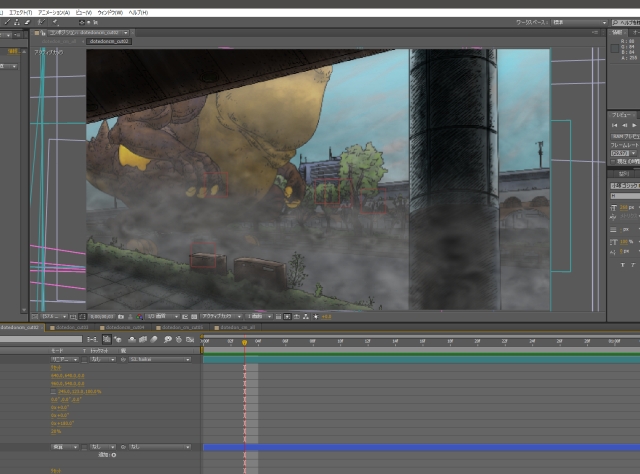Open the parent dropdown of the first layer
Image resolution: width=640 pixels, height=474 pixels.
click(x=158, y=359)
